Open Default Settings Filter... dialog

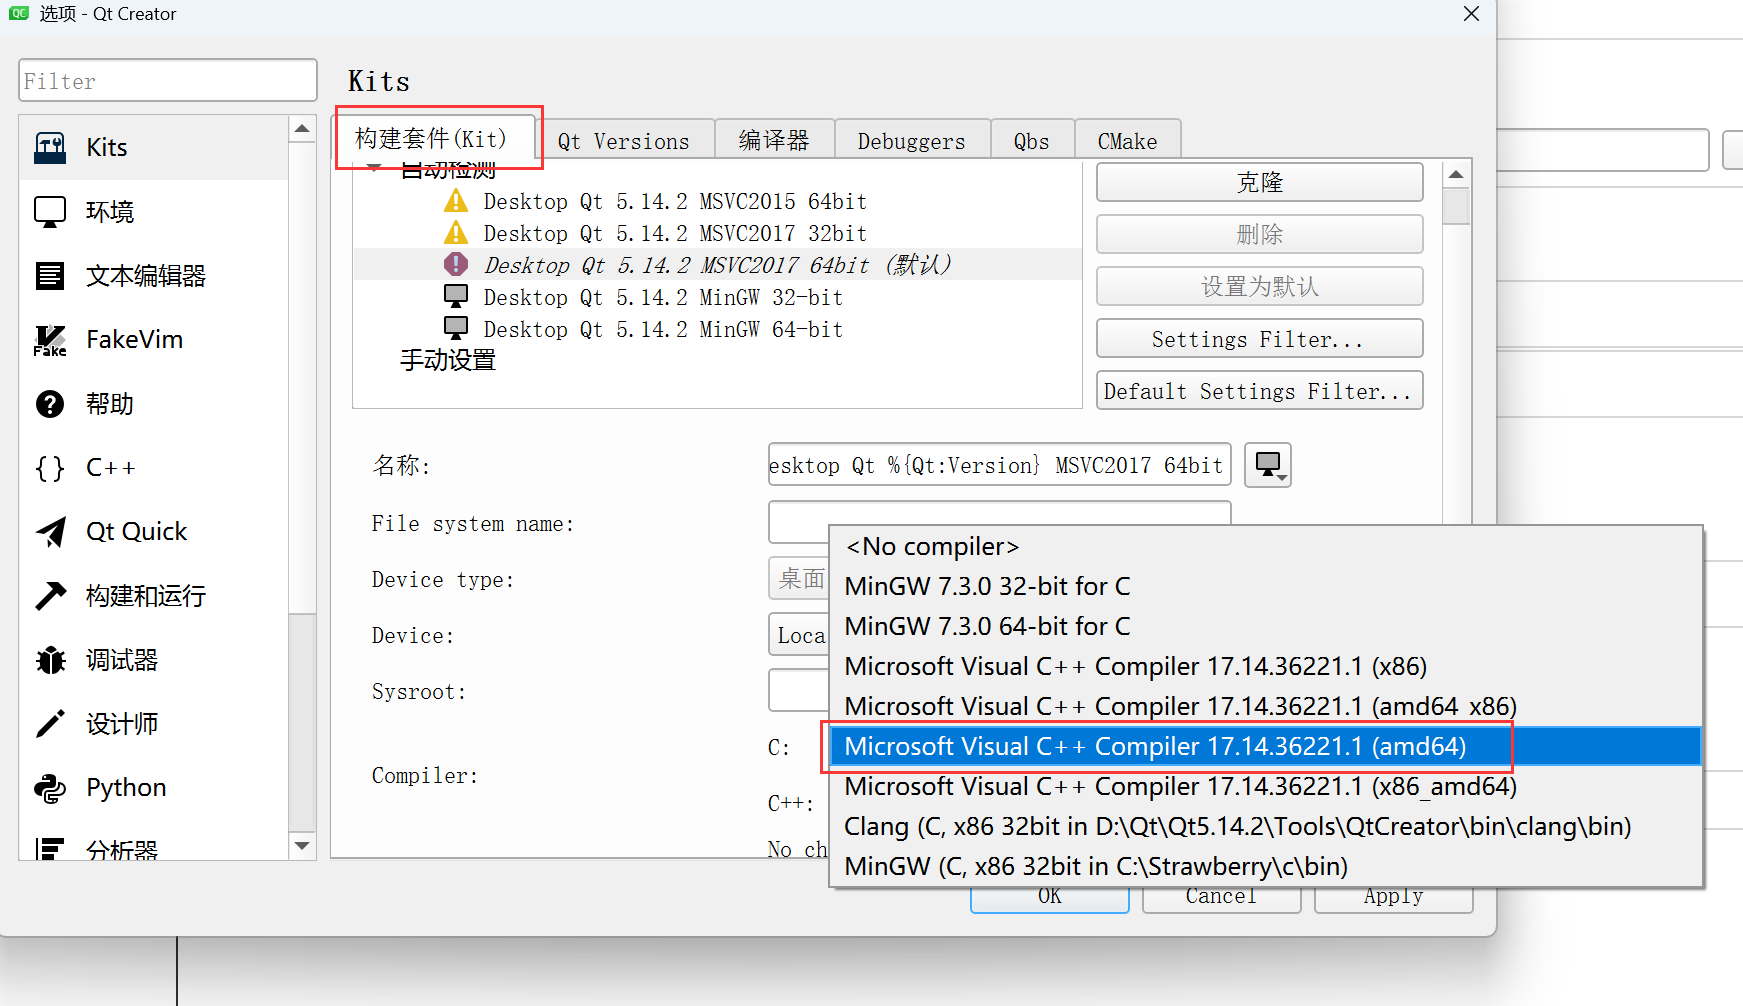(x=1260, y=390)
